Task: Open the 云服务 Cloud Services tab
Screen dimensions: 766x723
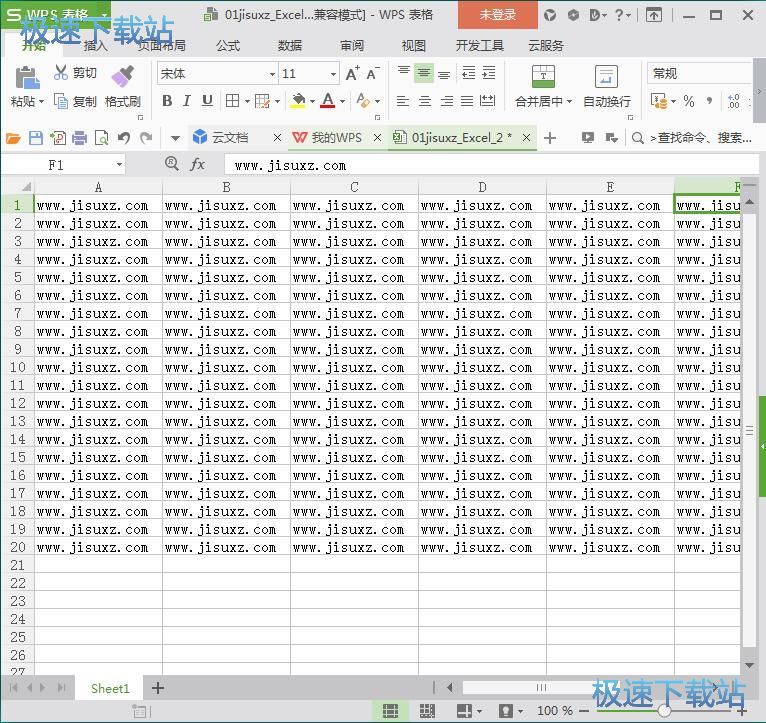Action: pos(546,46)
